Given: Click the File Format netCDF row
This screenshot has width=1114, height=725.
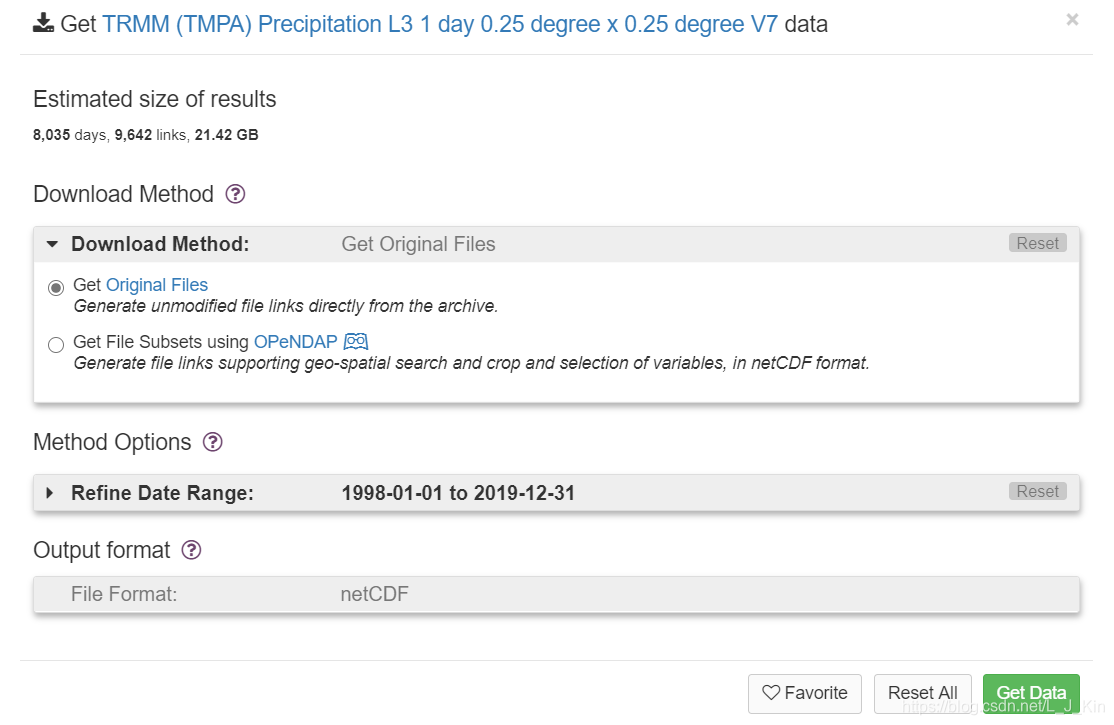Looking at the screenshot, I should (x=555, y=595).
